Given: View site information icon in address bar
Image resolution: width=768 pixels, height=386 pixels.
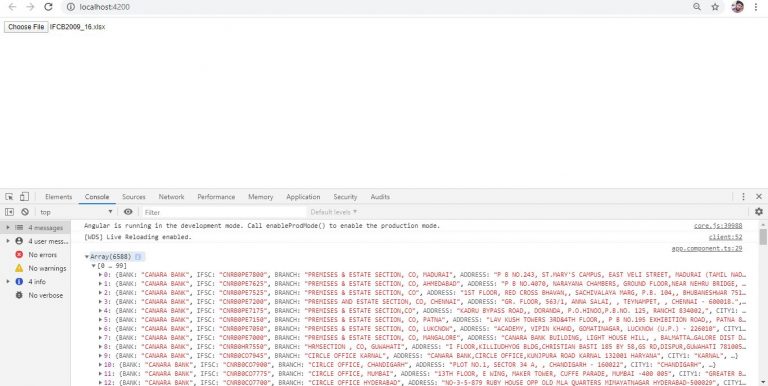Looking at the screenshot, I should [71, 7].
